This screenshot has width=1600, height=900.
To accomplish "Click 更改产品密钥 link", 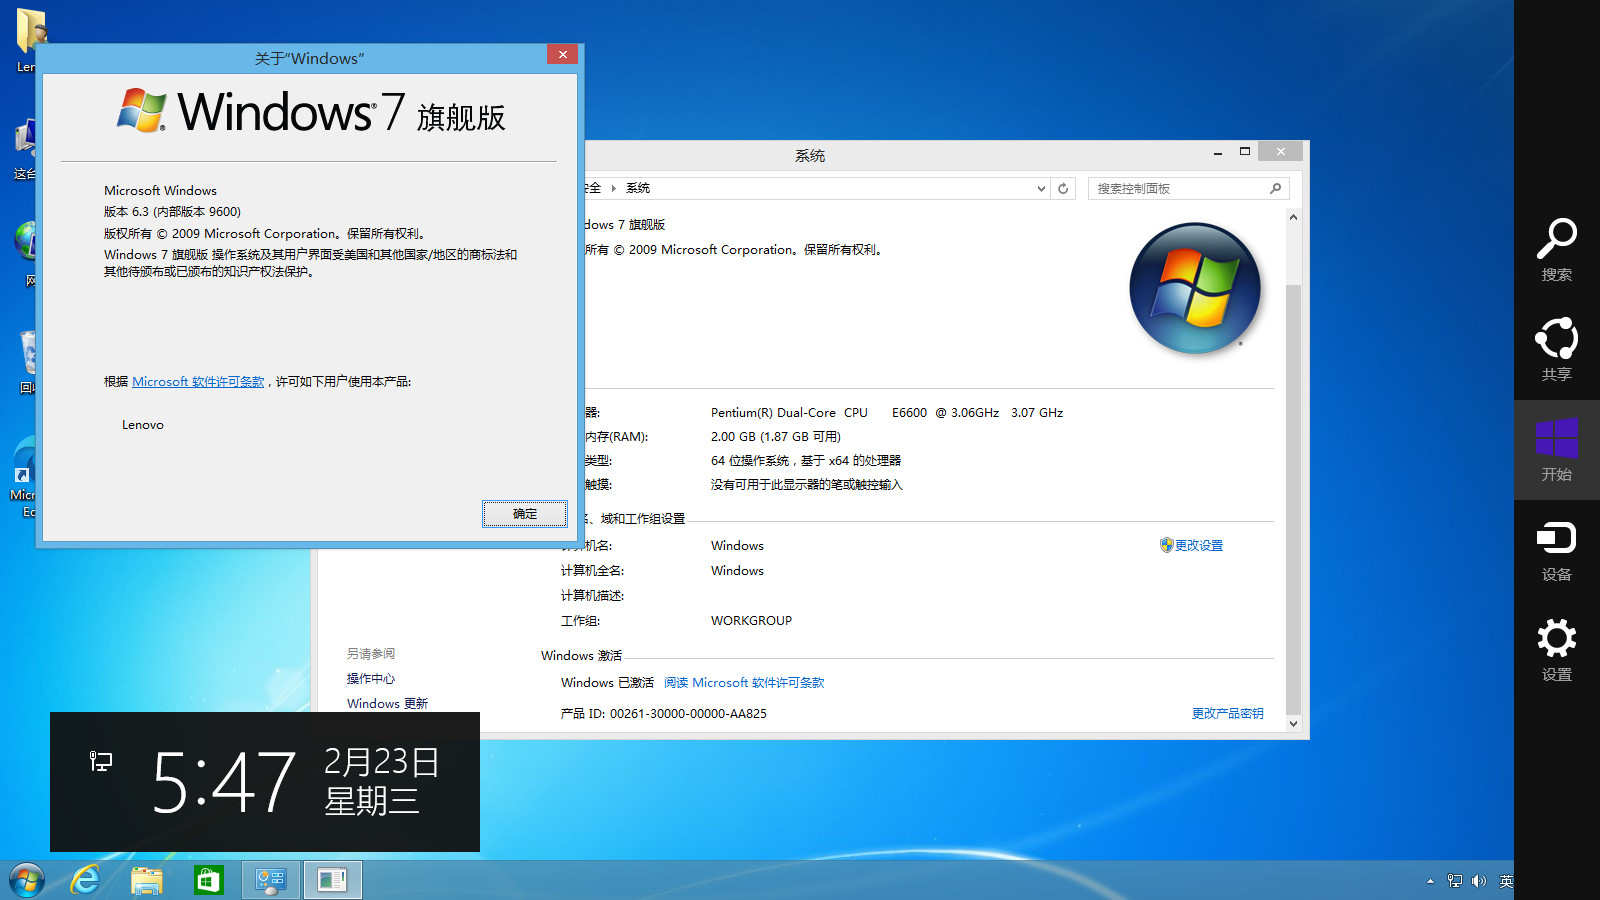I will 1227,714.
